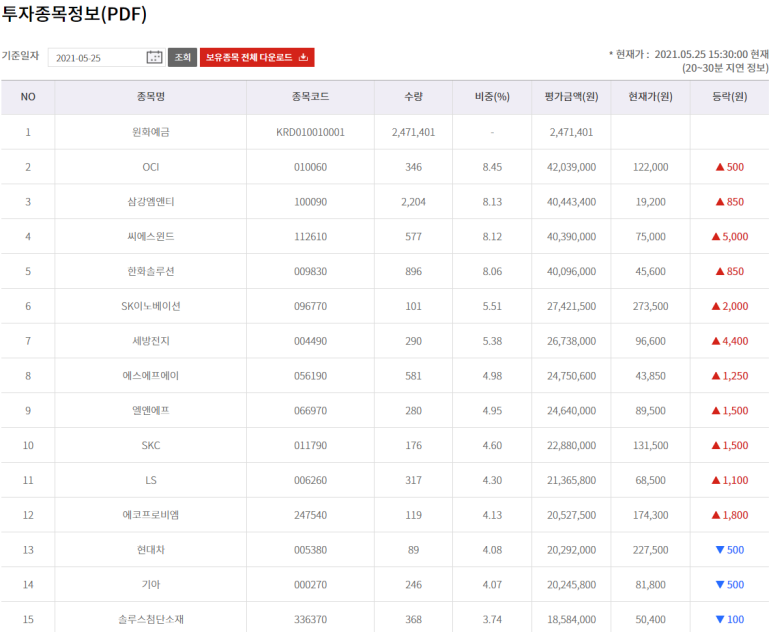
Task: Click the 40,443,400 valuation amount
Action: (x=571, y=202)
